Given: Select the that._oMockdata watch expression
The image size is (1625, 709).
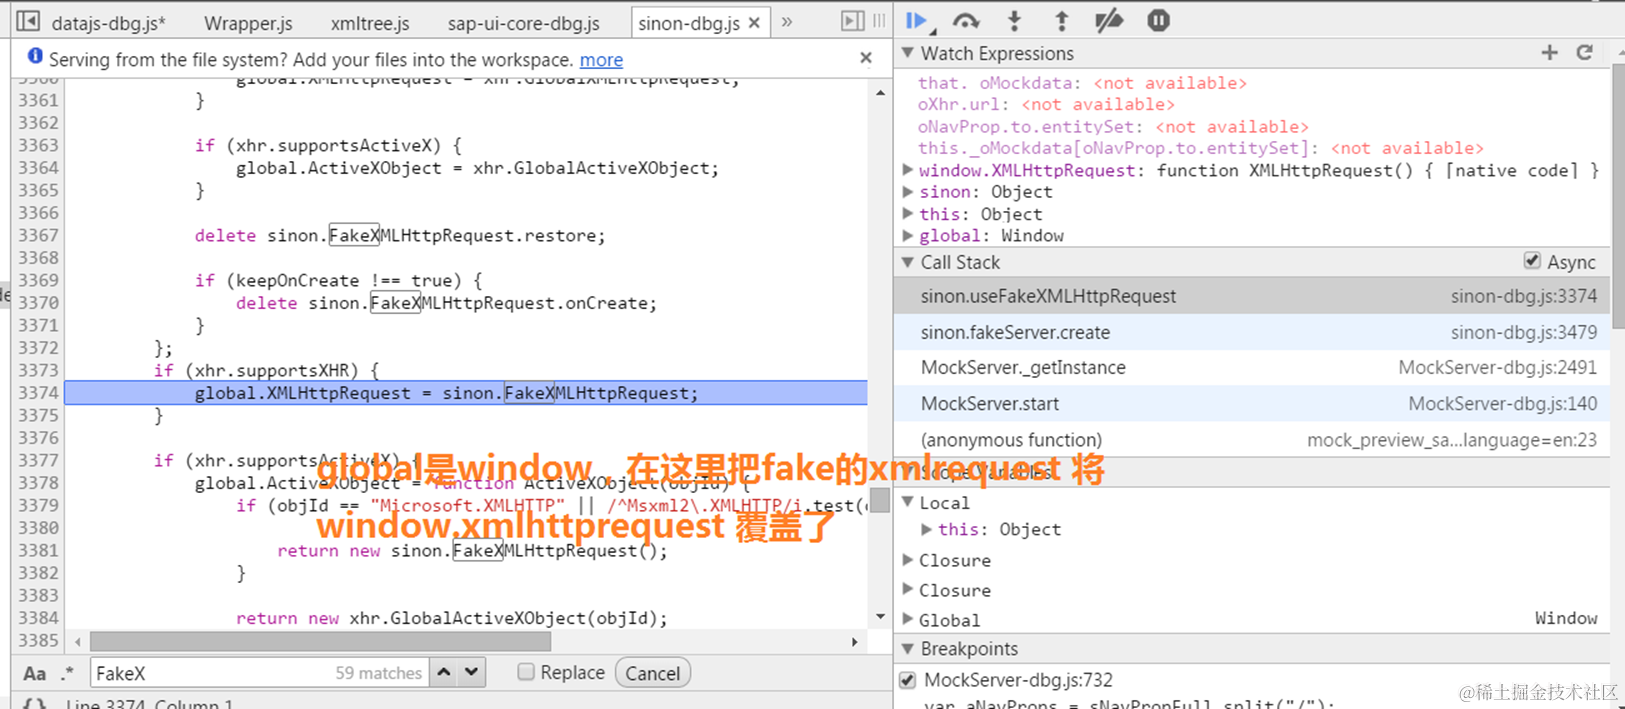Looking at the screenshot, I should (1082, 83).
